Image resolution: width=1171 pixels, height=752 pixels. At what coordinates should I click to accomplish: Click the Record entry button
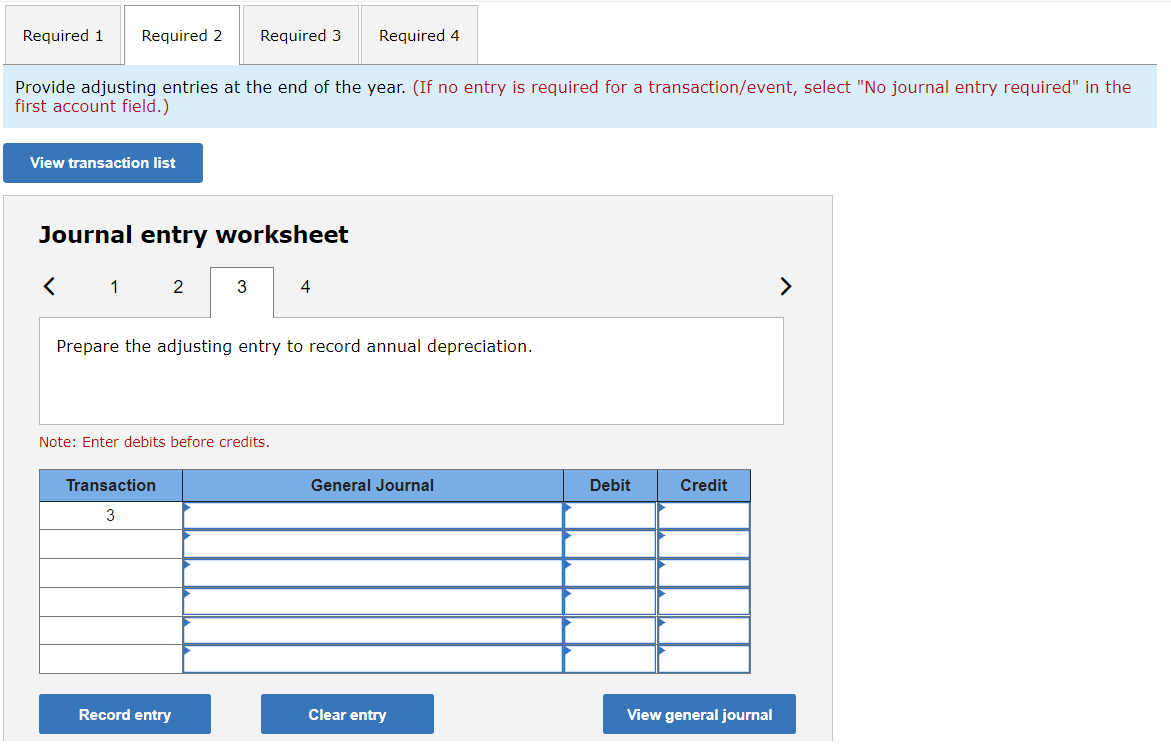(125, 715)
